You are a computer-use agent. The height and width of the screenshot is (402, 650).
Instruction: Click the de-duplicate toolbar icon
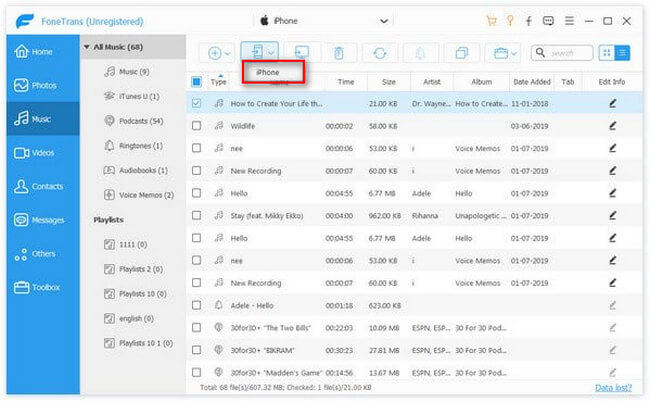(x=461, y=52)
